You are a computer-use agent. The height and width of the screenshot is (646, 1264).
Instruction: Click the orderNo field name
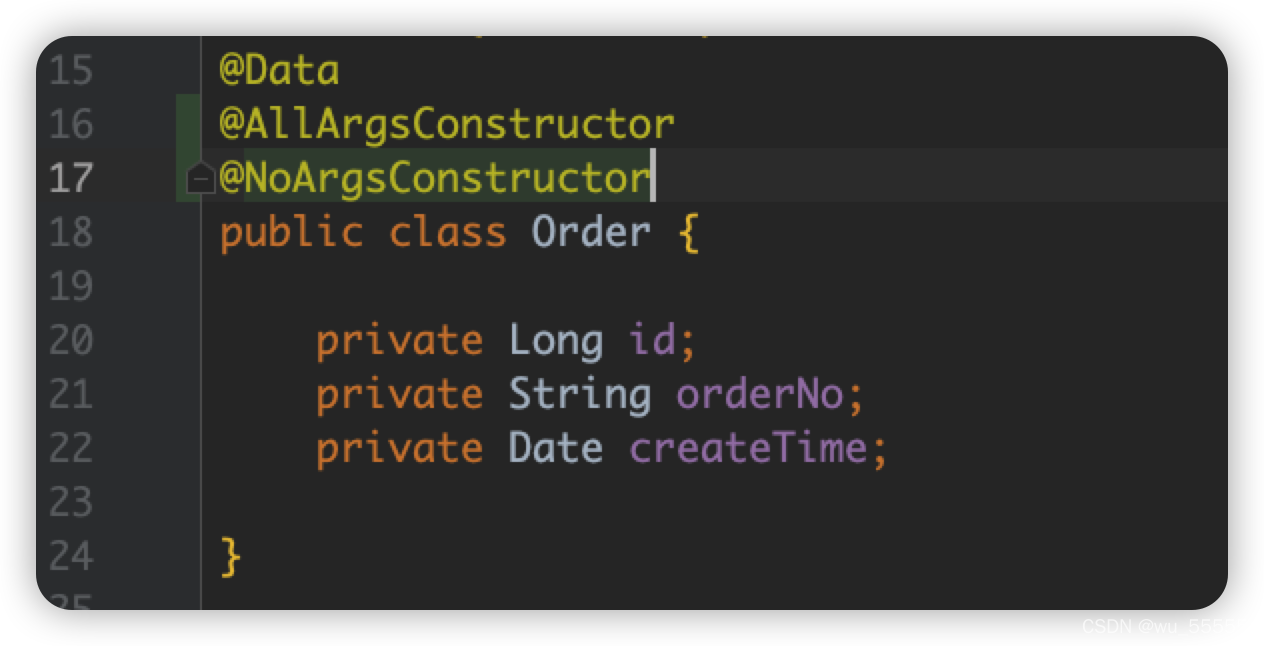pos(760,394)
